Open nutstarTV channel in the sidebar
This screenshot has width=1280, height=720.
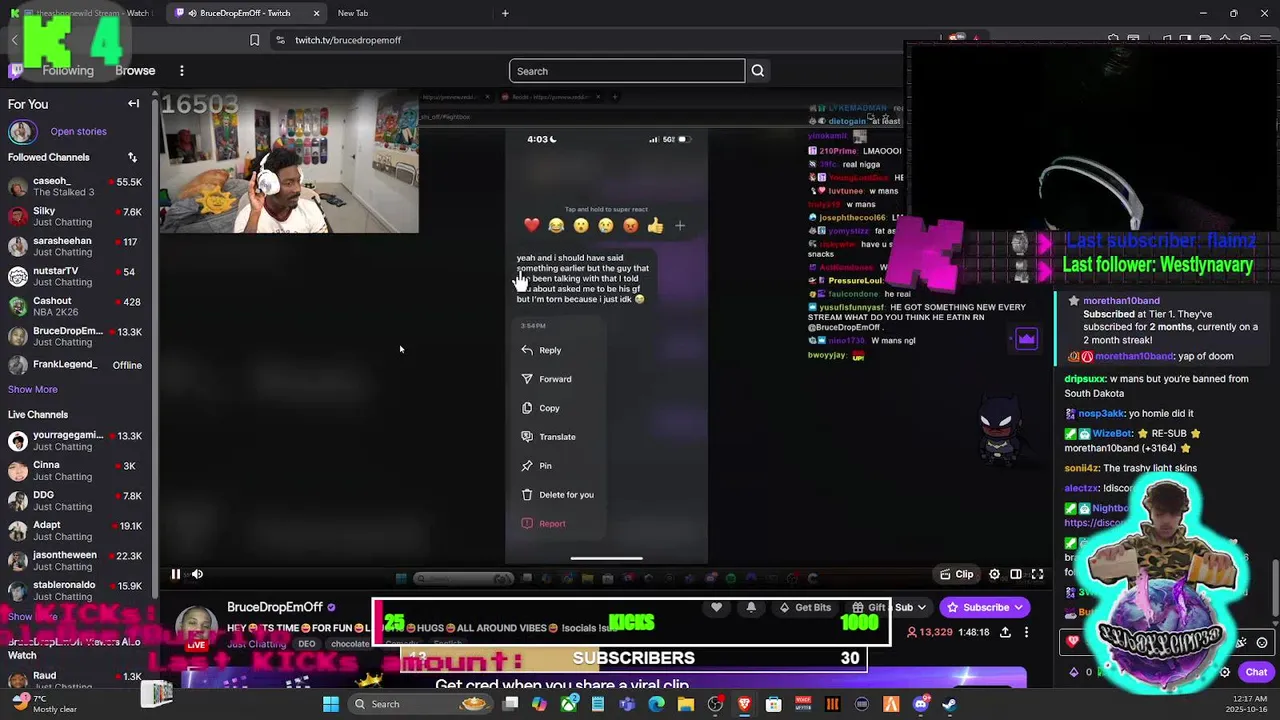tap(75, 277)
